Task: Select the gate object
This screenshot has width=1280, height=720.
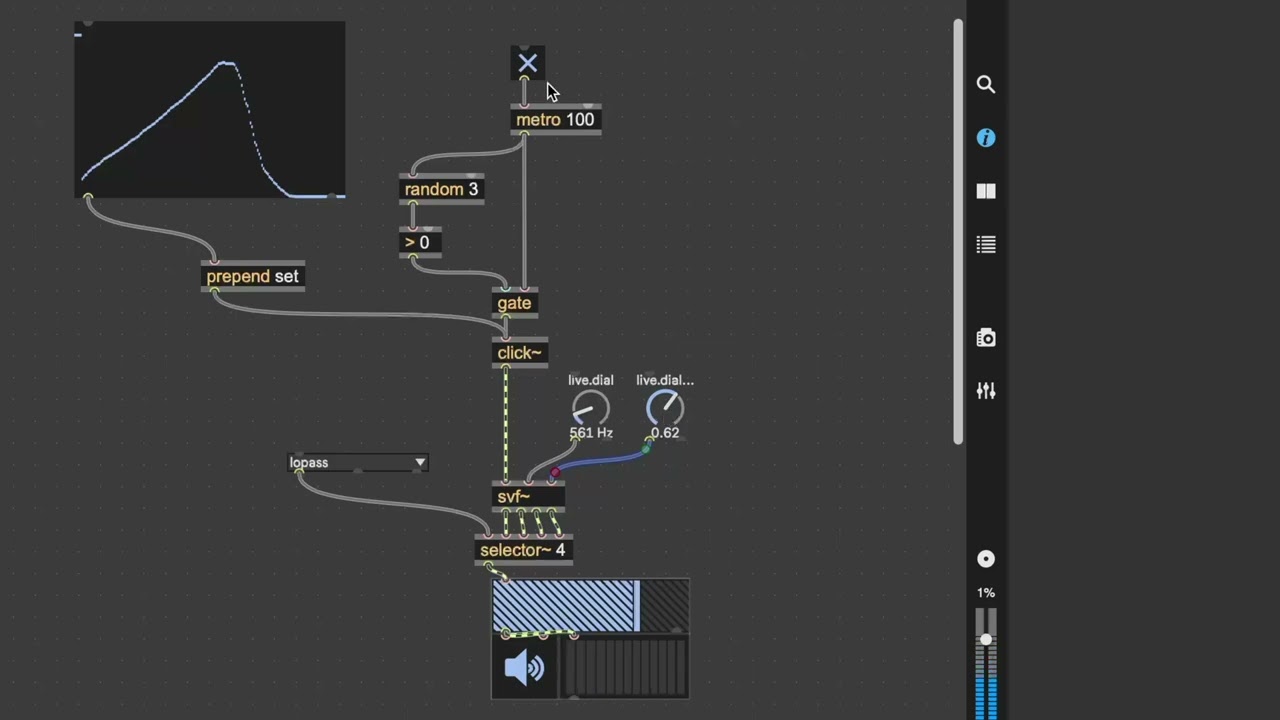Action: click(514, 303)
